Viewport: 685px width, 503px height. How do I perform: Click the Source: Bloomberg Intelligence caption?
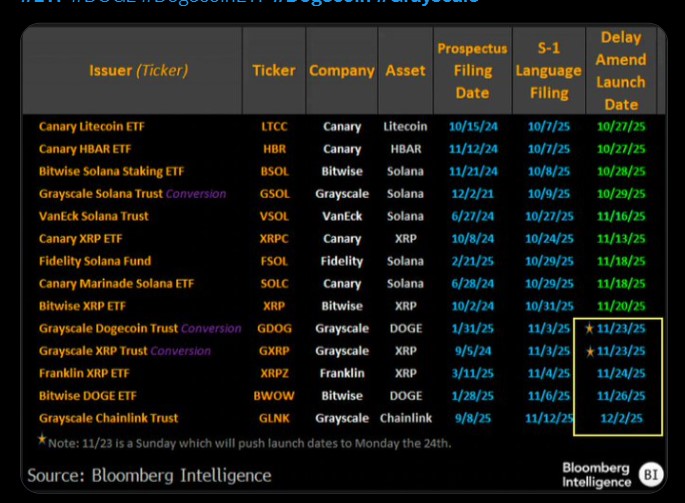pyautogui.click(x=149, y=474)
